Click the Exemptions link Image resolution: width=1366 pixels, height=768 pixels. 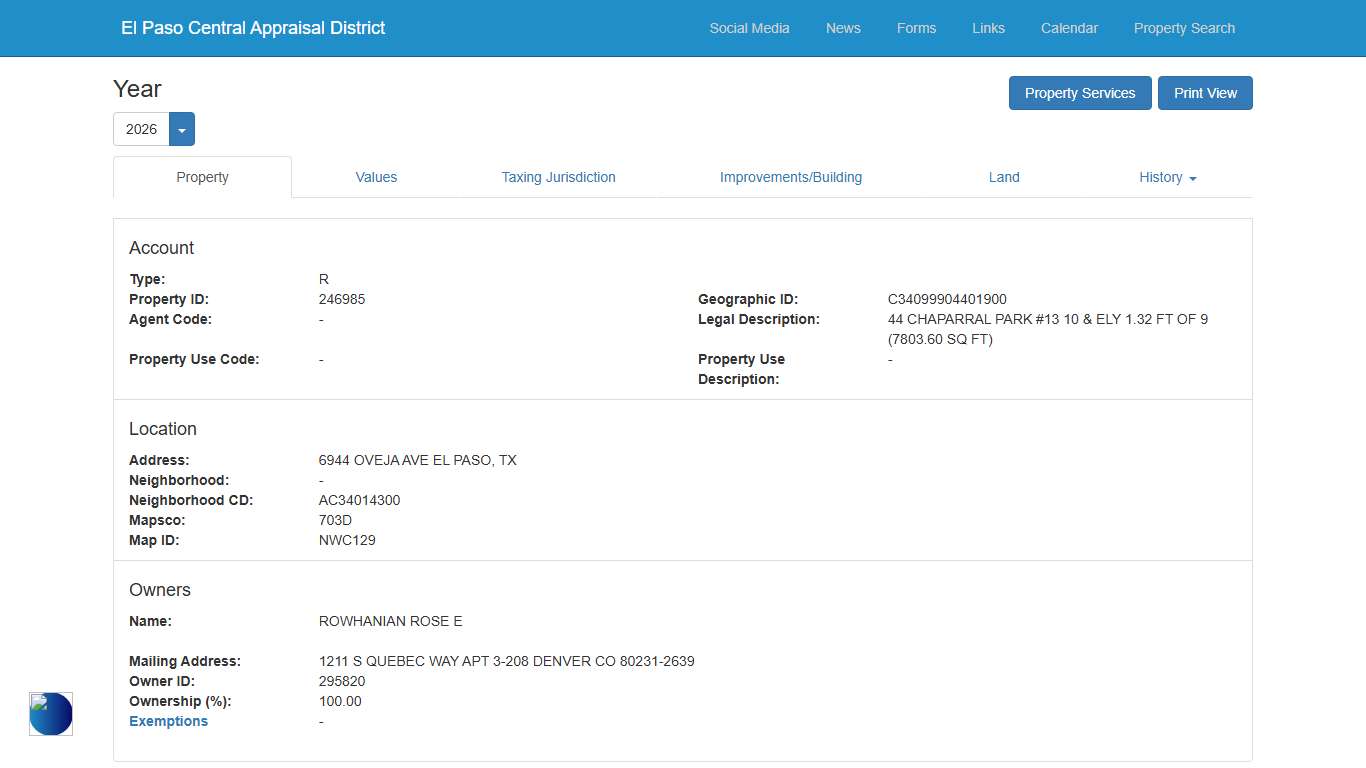coord(168,721)
